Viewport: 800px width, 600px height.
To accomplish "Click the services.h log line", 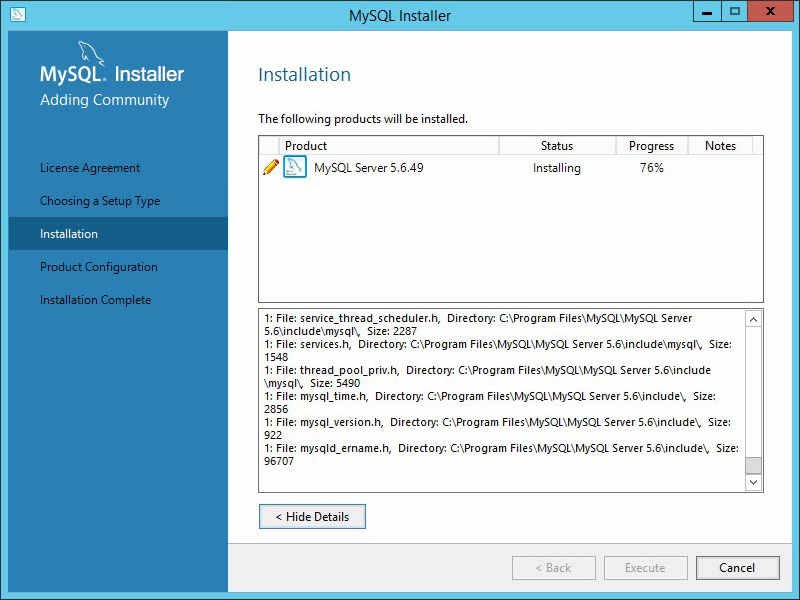I will 498,351.
